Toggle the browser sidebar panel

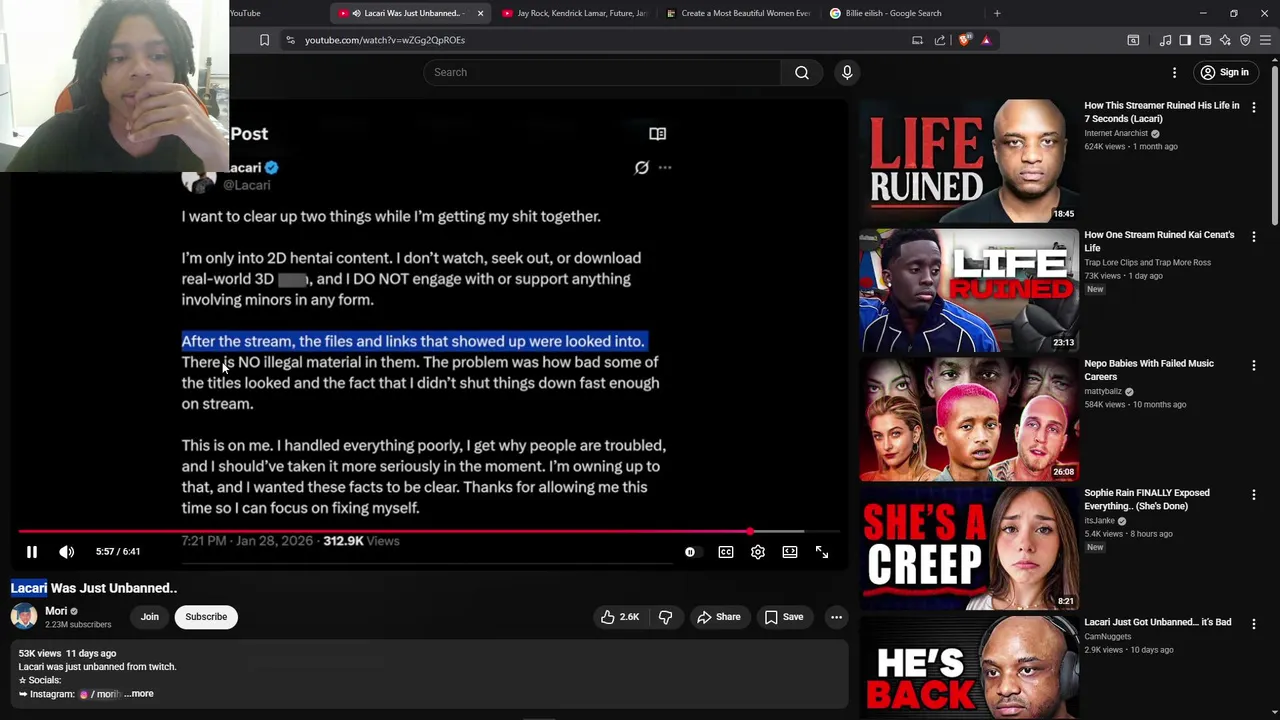(x=1185, y=40)
